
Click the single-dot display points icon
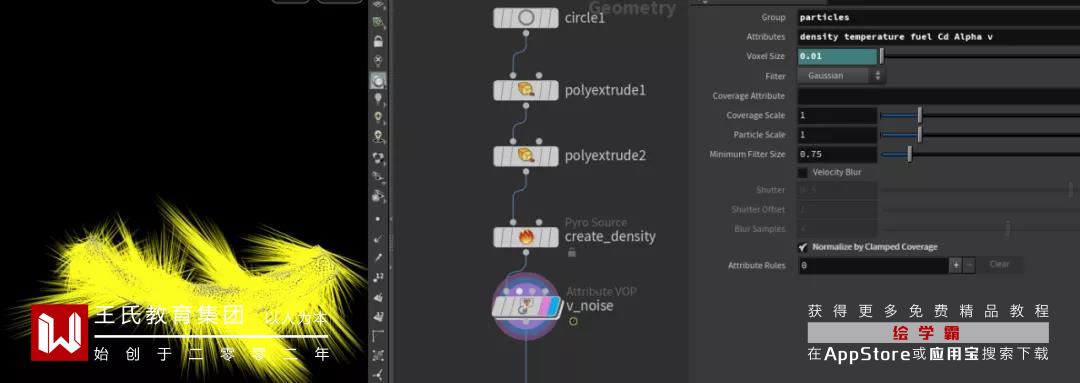pos(378,218)
